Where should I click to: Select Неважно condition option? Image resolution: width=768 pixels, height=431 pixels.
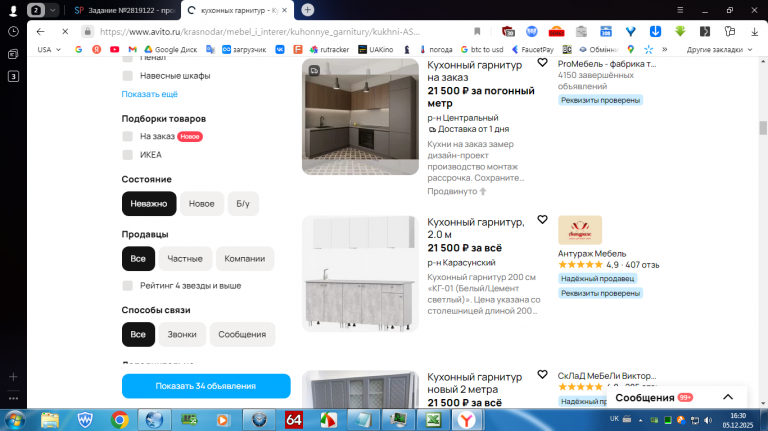coord(149,203)
